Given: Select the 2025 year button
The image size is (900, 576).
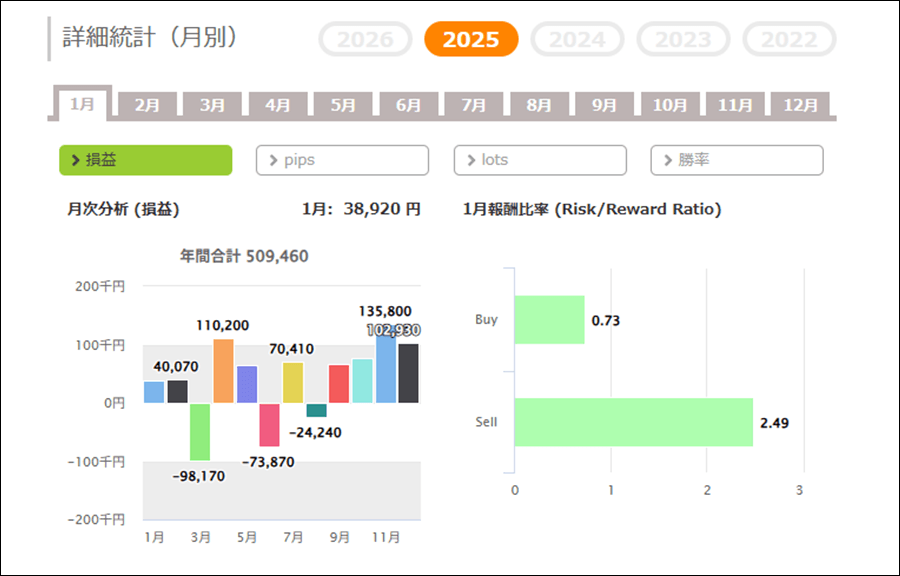Looking at the screenshot, I should [471, 40].
